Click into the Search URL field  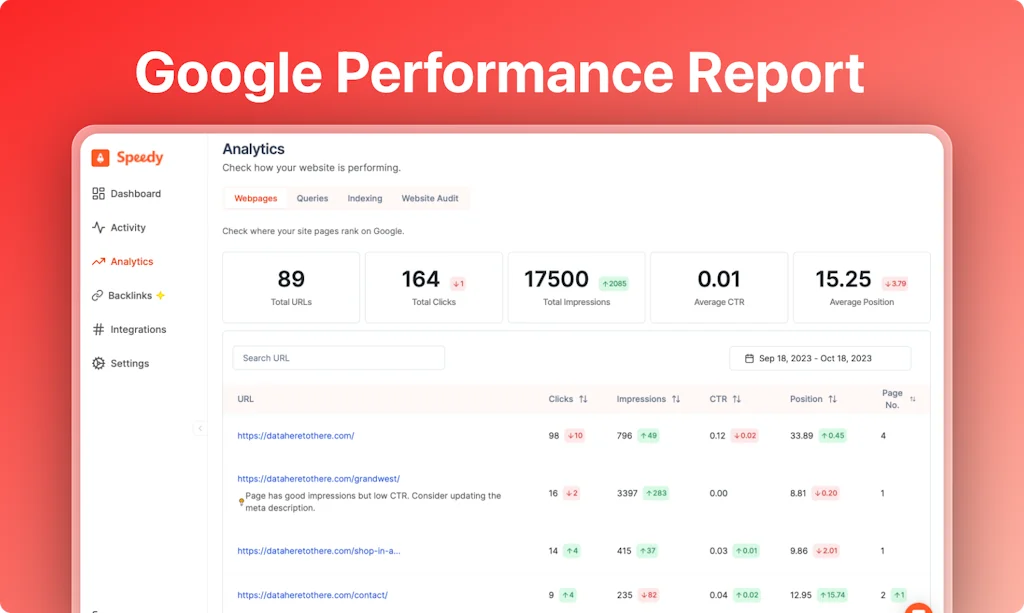point(338,358)
